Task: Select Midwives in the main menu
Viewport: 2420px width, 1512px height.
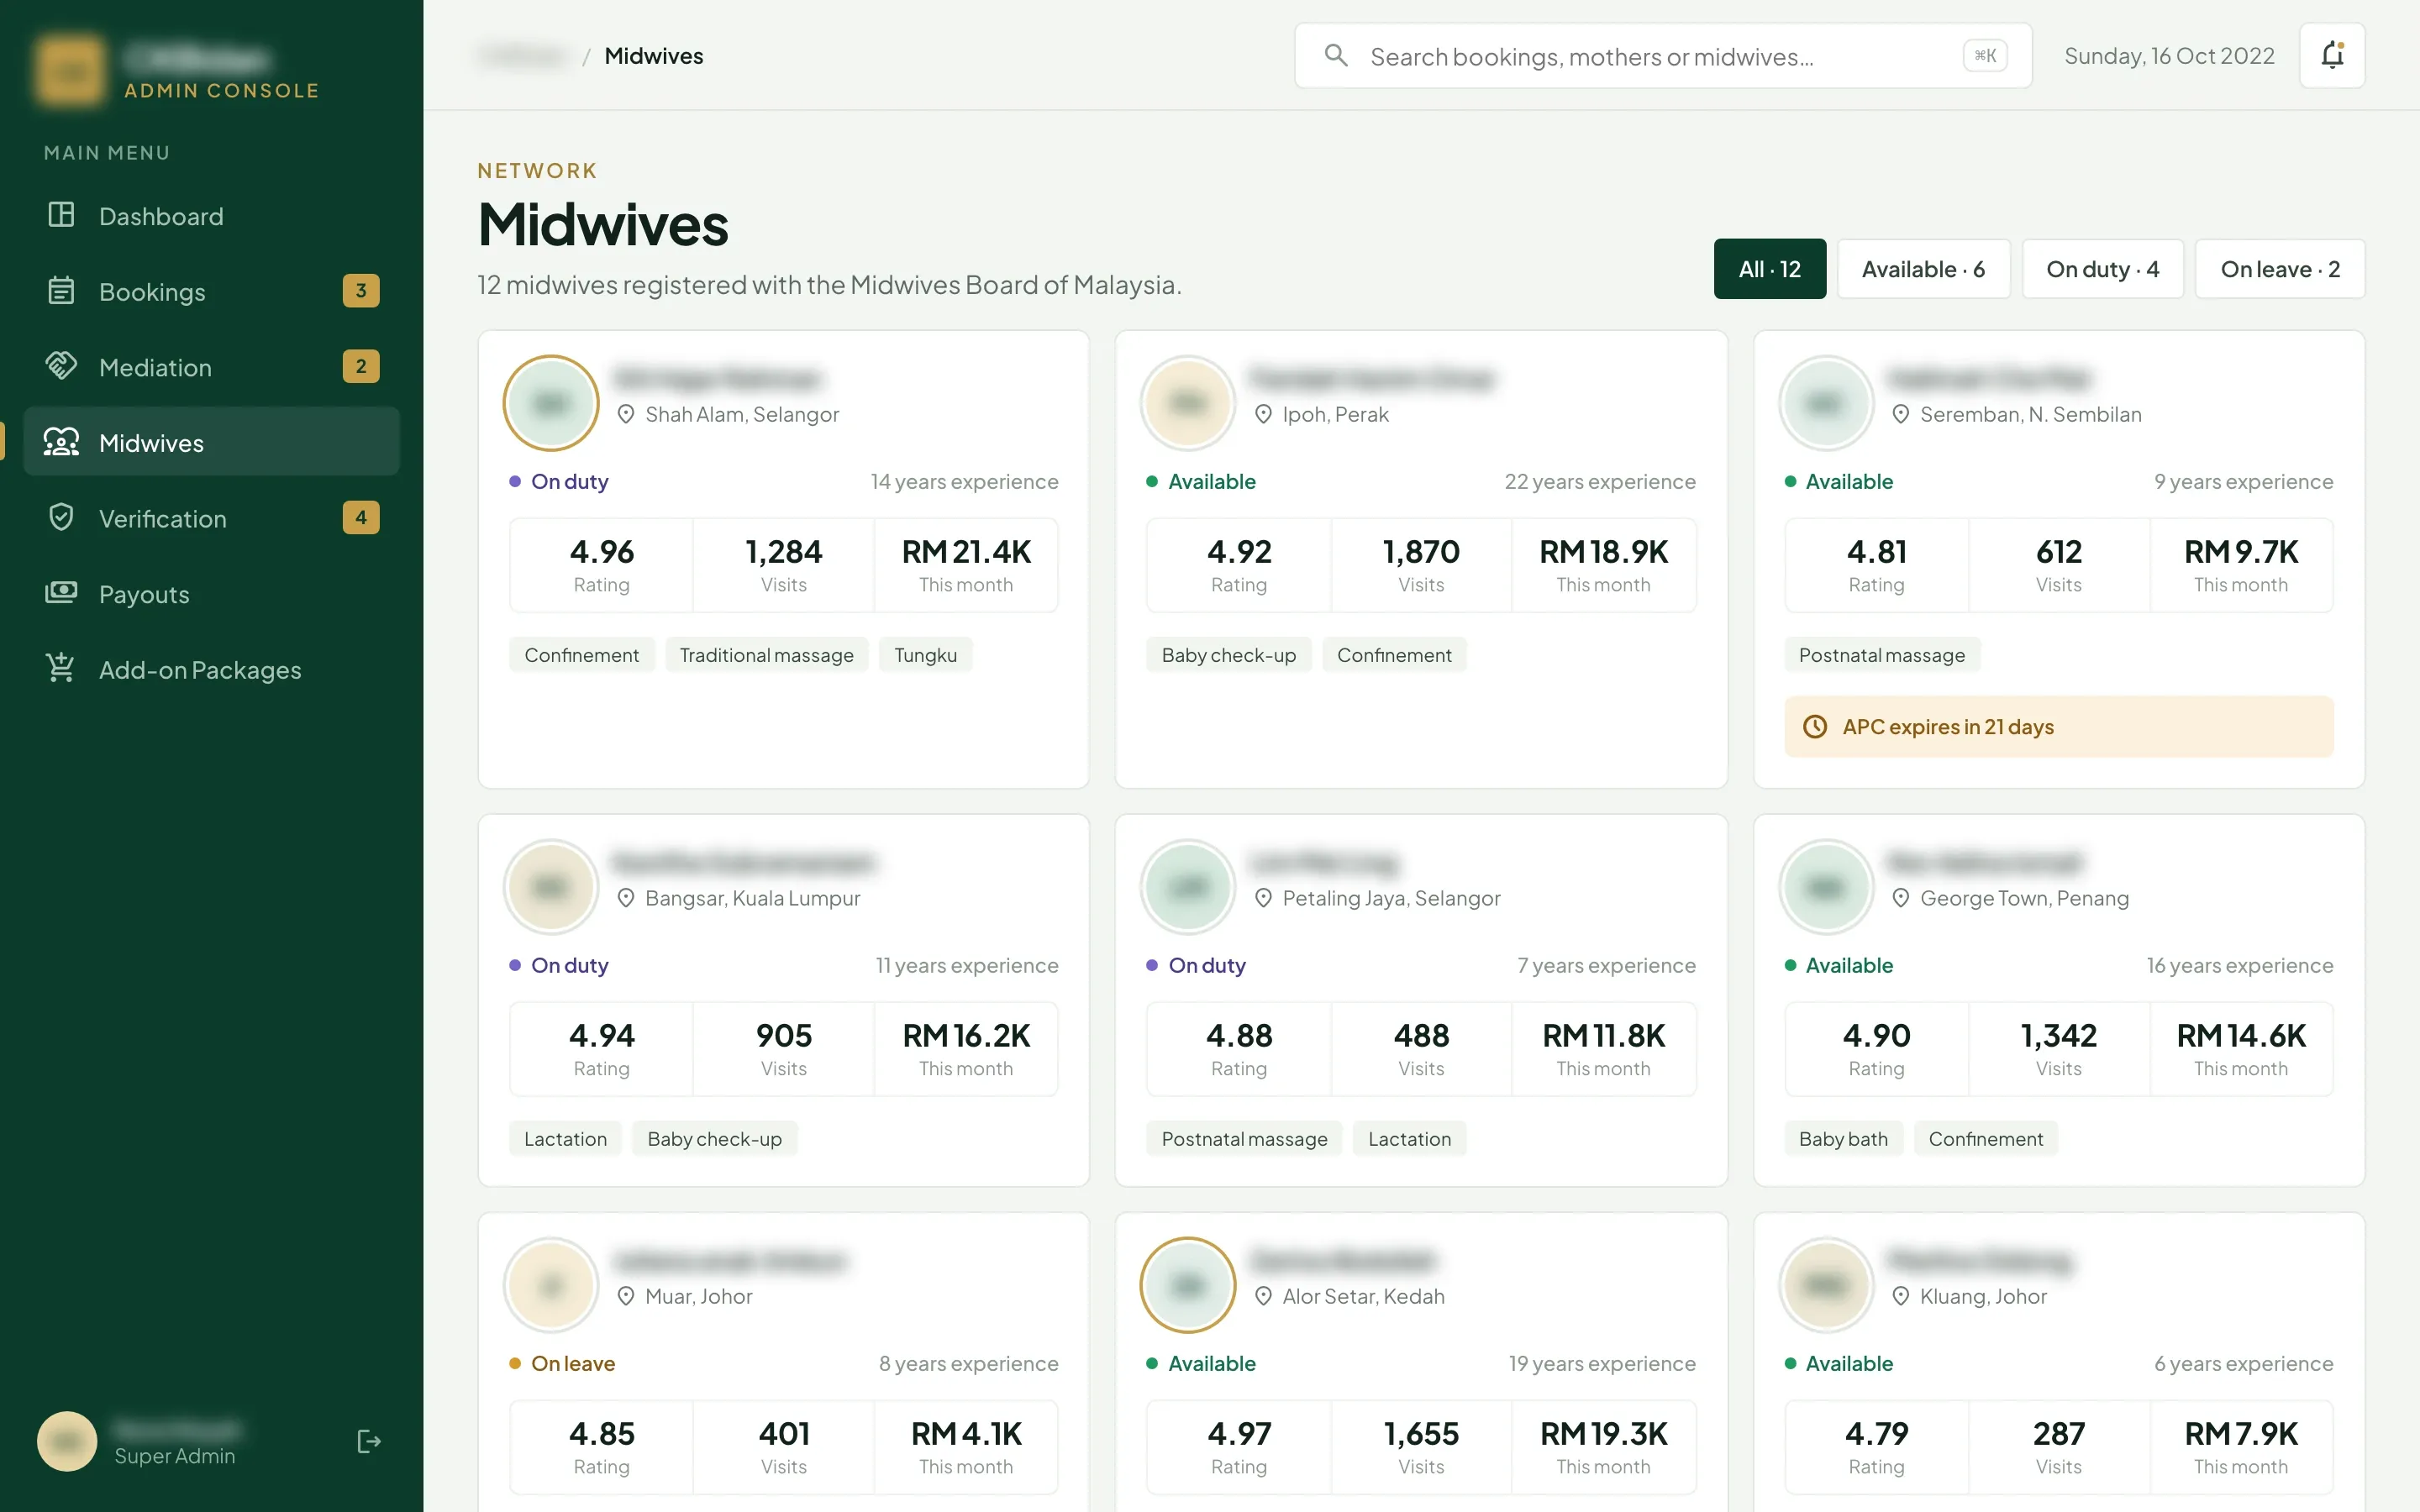Action: point(211,442)
